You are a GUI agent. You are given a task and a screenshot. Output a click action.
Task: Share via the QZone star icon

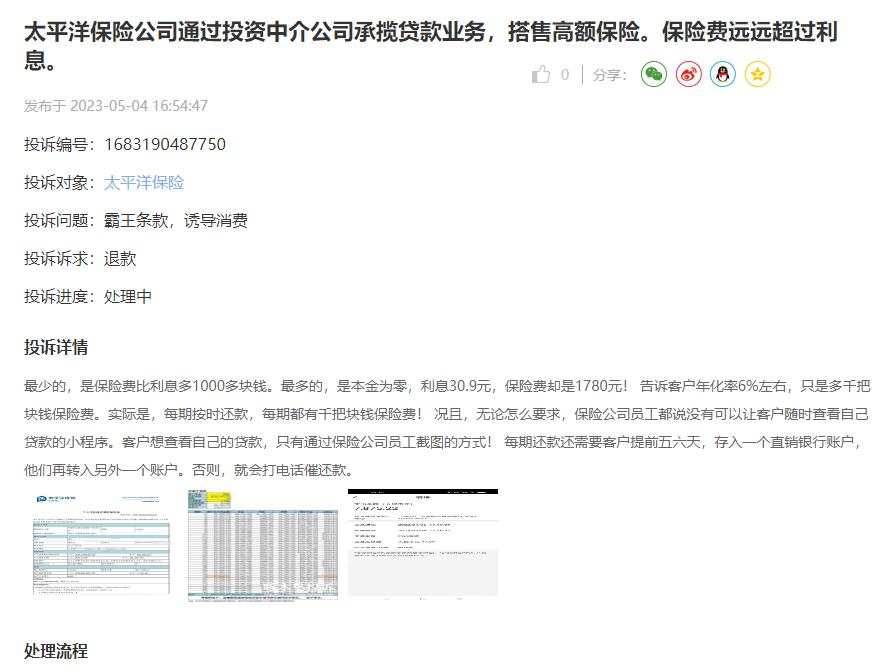[757, 73]
